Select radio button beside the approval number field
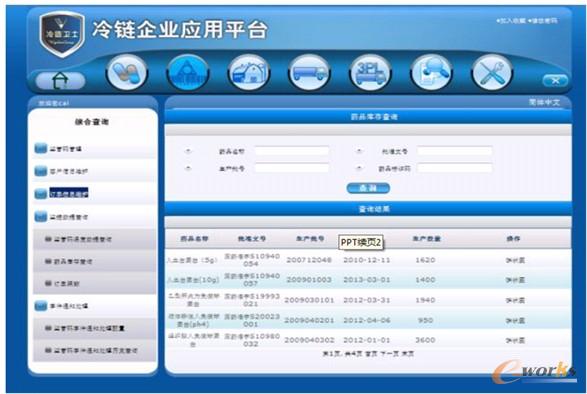The width and height of the screenshot is (587, 394). (x=359, y=151)
